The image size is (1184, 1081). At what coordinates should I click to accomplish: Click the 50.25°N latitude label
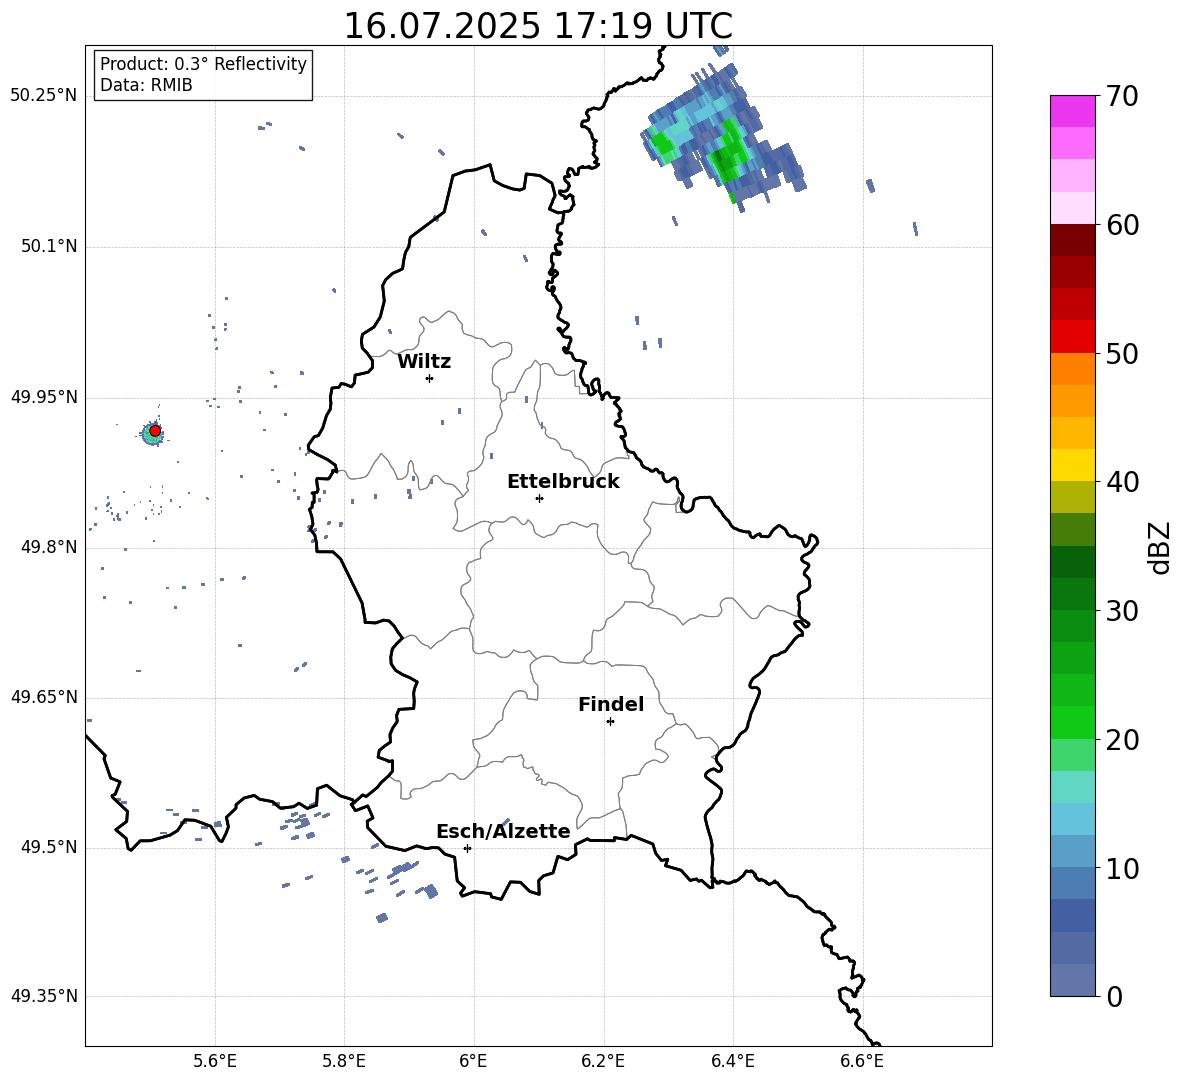point(44,96)
